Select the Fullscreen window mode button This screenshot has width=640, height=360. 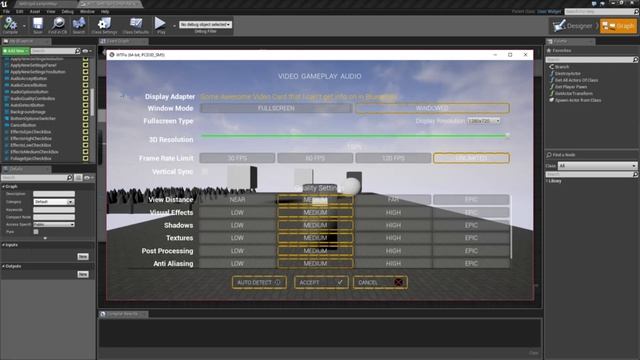point(276,108)
